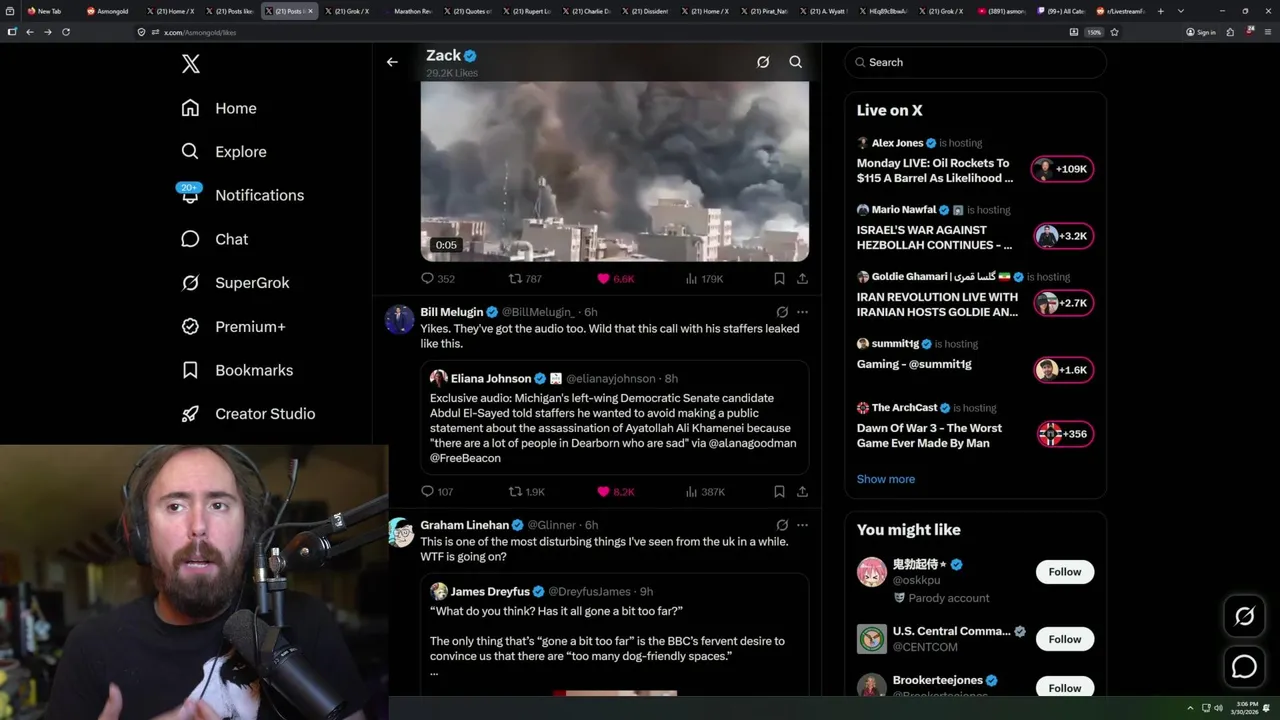
Task: View analytics showing 387K views
Action: coord(705,492)
